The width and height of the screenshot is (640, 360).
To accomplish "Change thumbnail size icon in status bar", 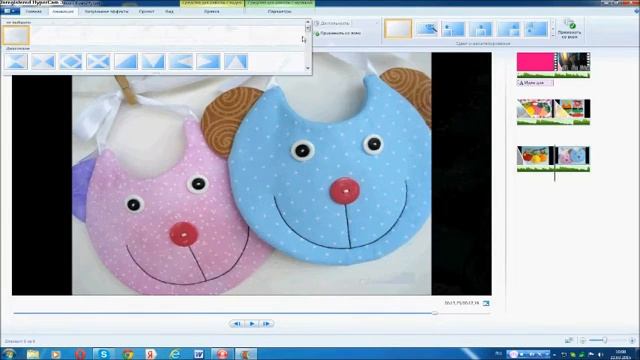I will pos(569,340).
